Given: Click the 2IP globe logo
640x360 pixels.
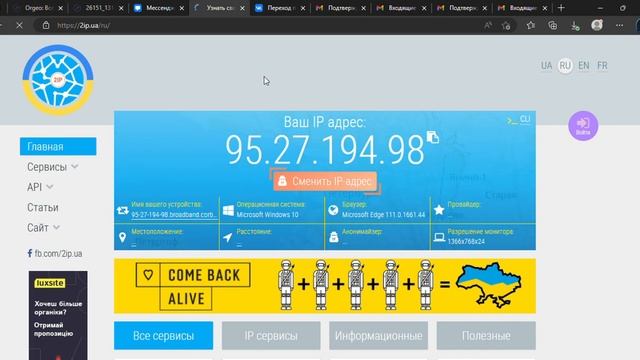Looking at the screenshot, I should coord(58,80).
